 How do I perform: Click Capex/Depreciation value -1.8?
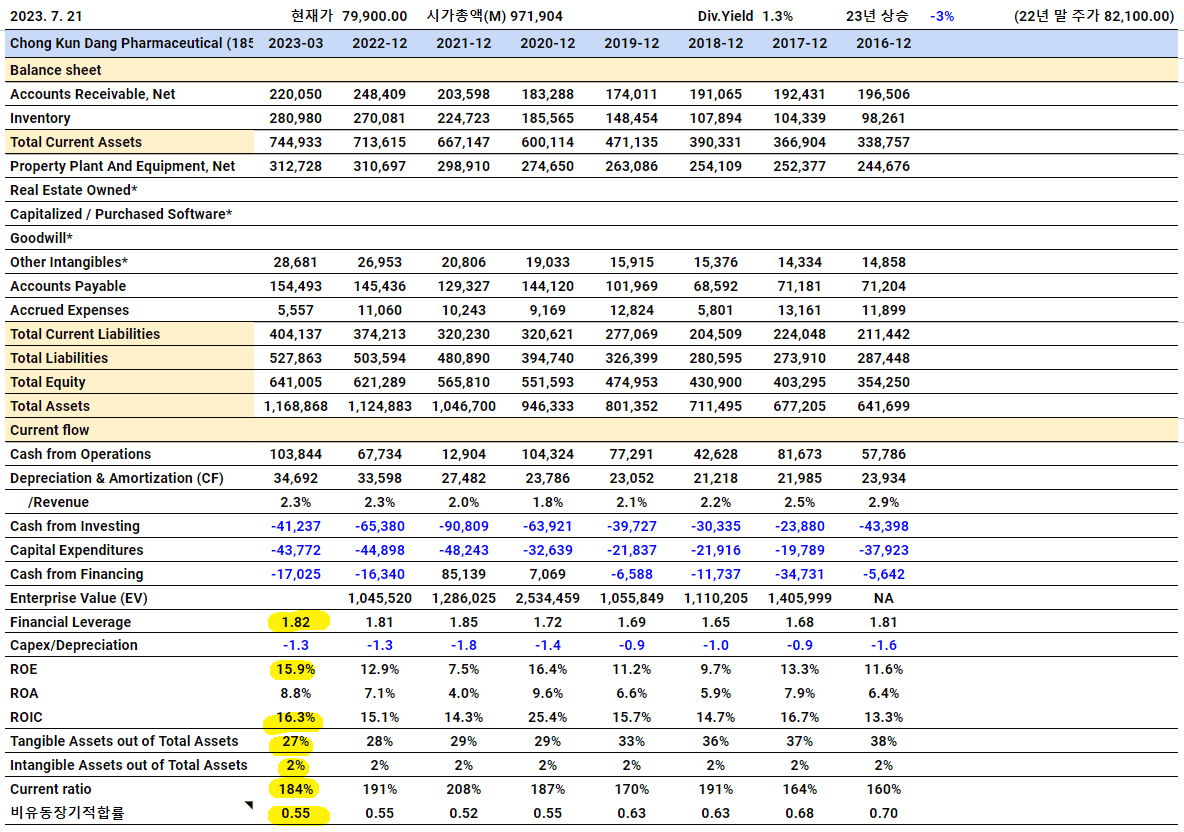(x=464, y=646)
